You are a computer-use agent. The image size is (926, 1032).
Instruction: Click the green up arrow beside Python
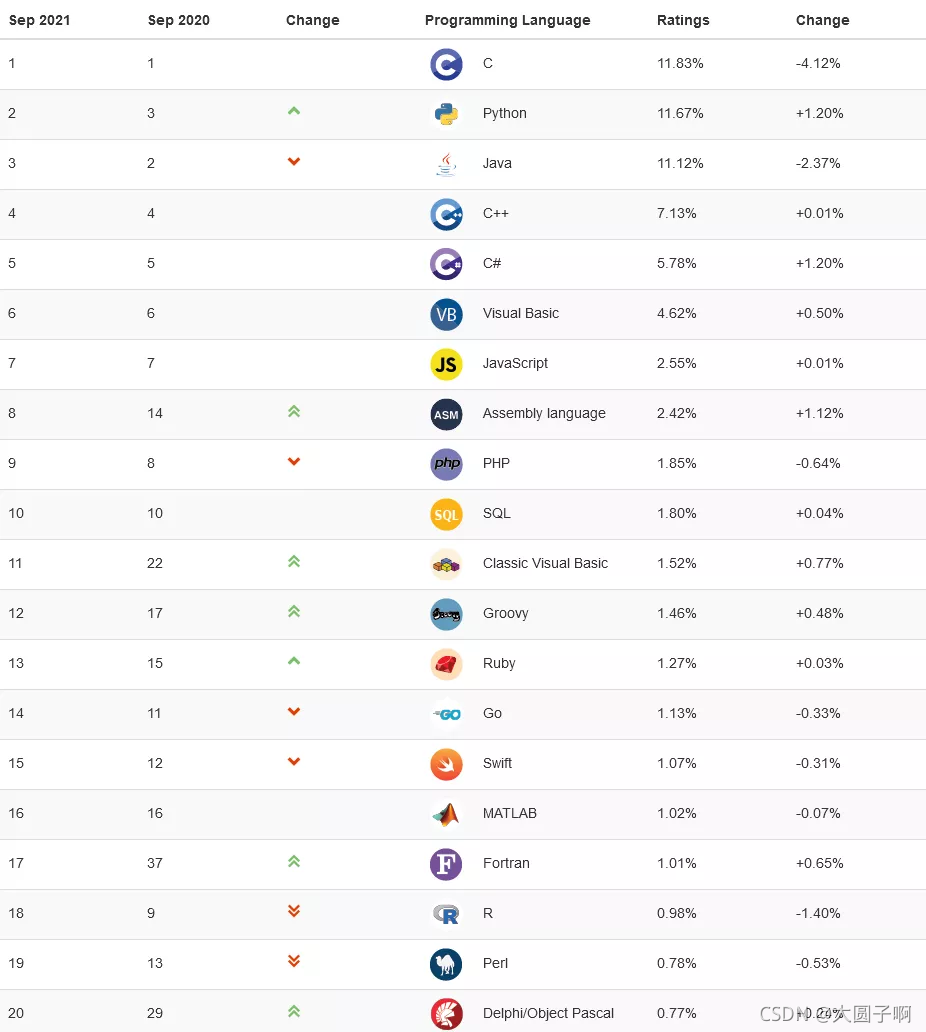[x=294, y=111]
